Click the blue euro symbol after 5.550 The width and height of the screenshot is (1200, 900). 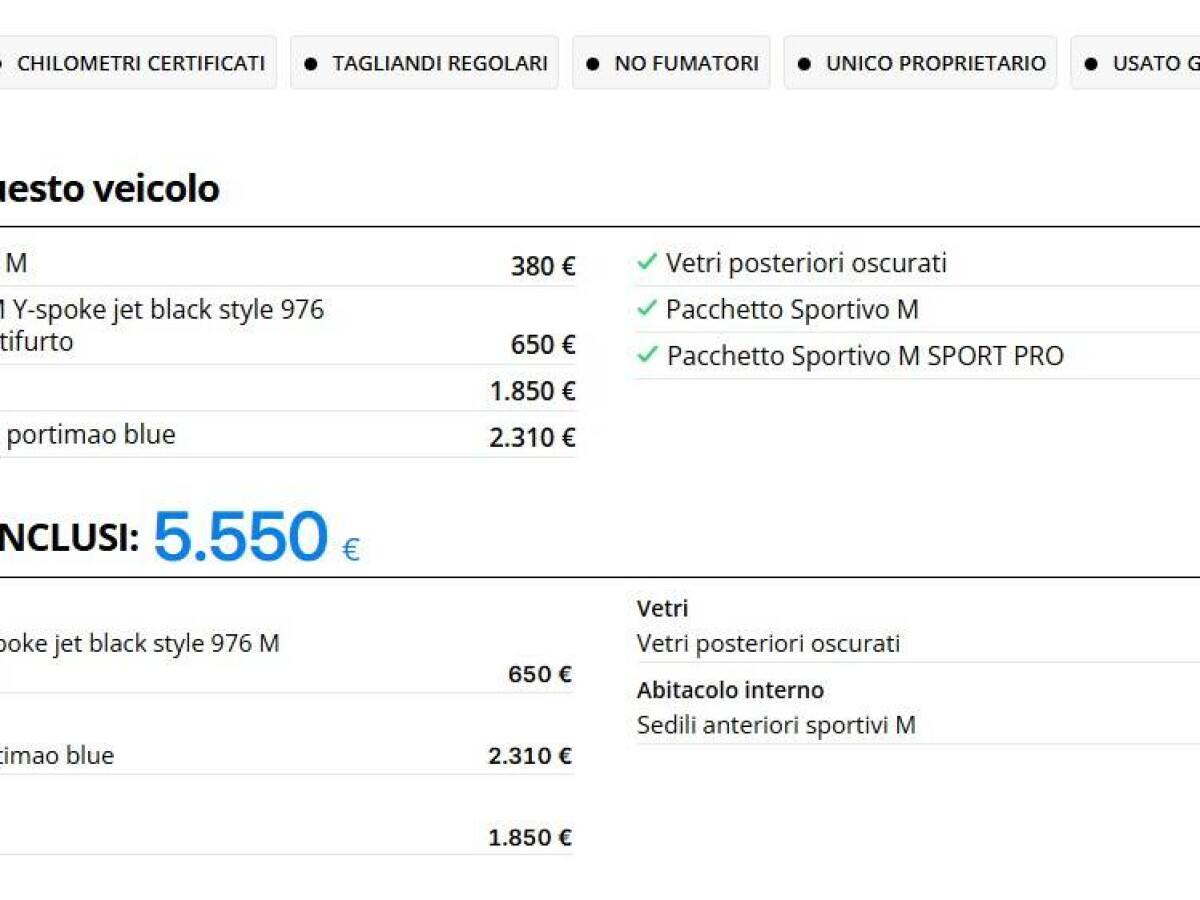[x=350, y=549]
